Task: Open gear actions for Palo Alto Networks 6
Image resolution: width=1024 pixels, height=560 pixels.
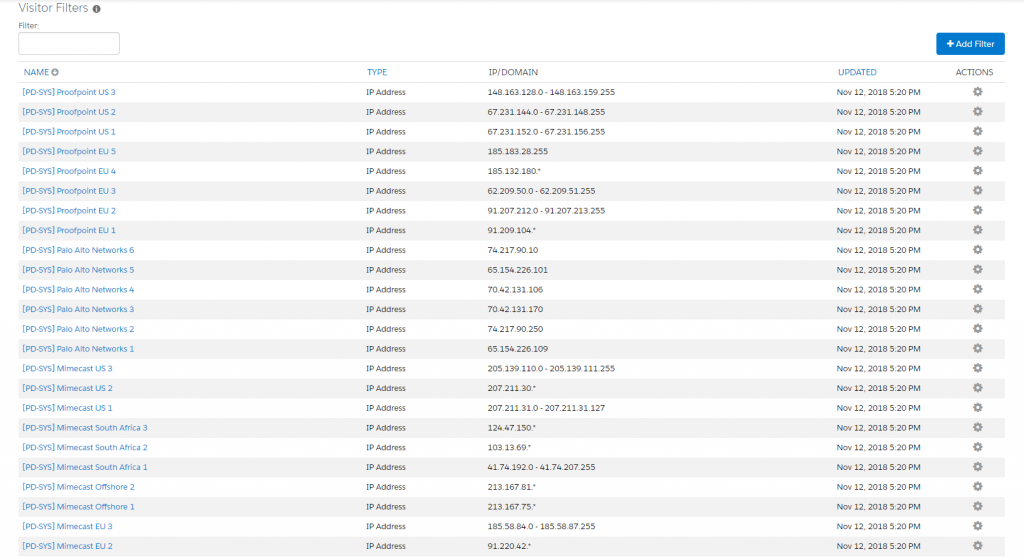Action: [x=977, y=250]
